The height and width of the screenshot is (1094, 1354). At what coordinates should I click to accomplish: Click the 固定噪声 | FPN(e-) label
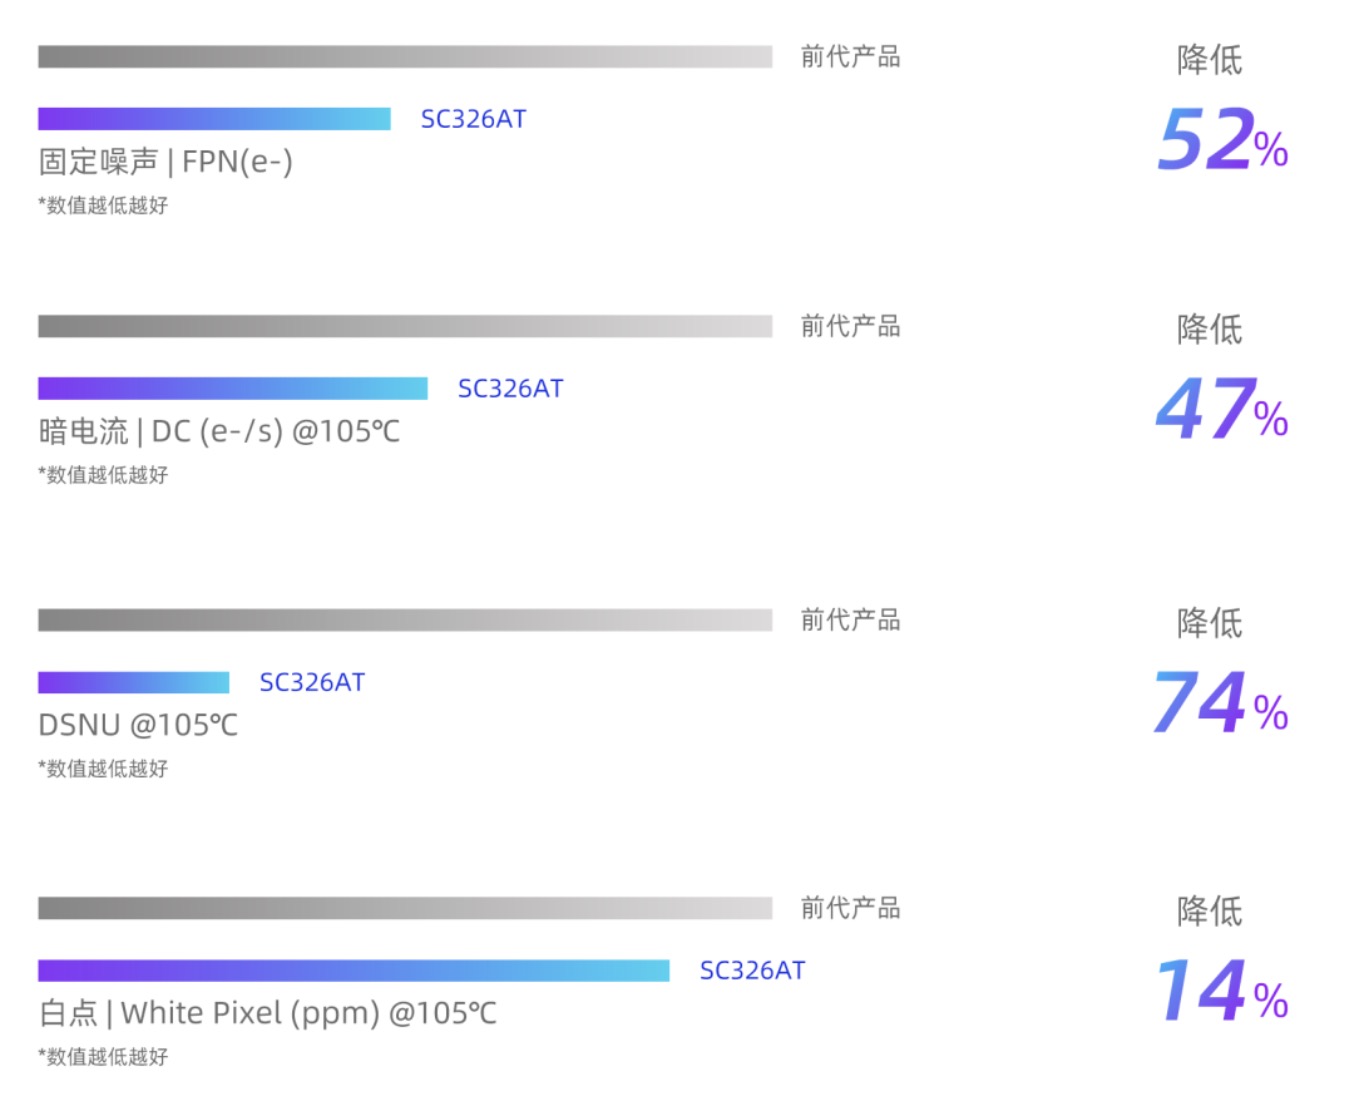coord(166,162)
